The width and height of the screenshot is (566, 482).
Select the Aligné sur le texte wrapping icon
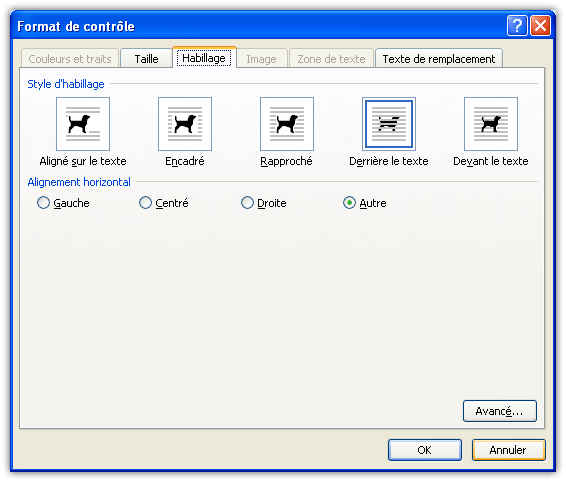click(x=83, y=124)
